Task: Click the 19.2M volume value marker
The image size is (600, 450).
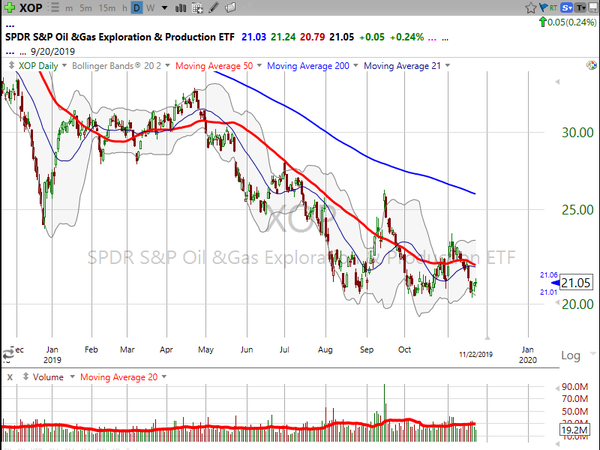Action: coord(574,430)
